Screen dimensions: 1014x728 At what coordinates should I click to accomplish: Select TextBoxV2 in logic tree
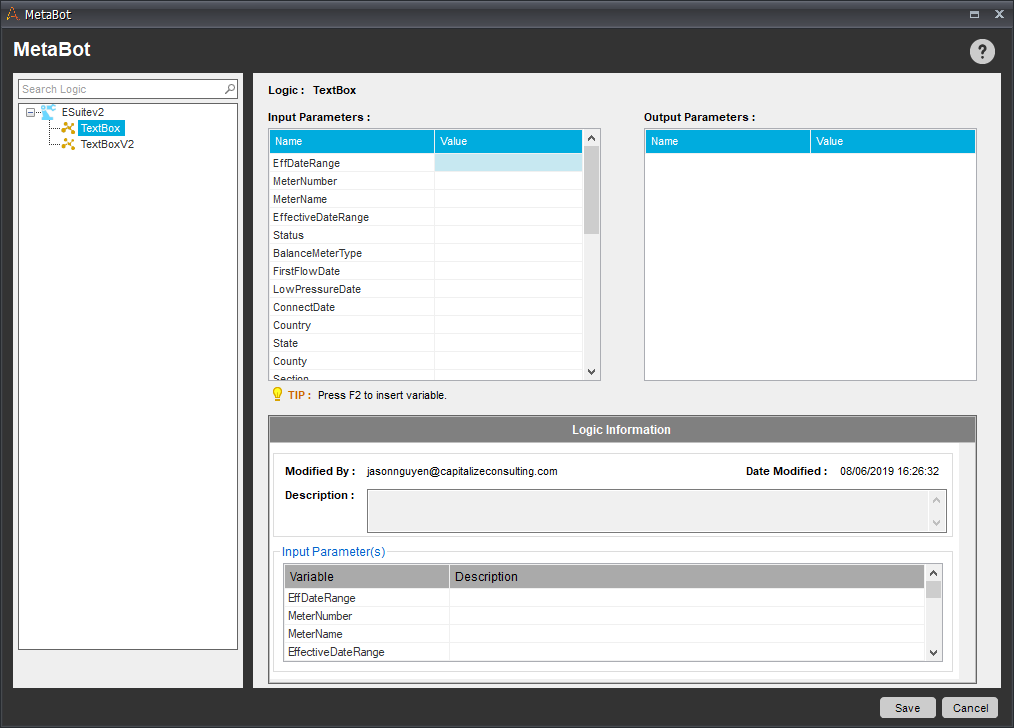click(x=107, y=144)
